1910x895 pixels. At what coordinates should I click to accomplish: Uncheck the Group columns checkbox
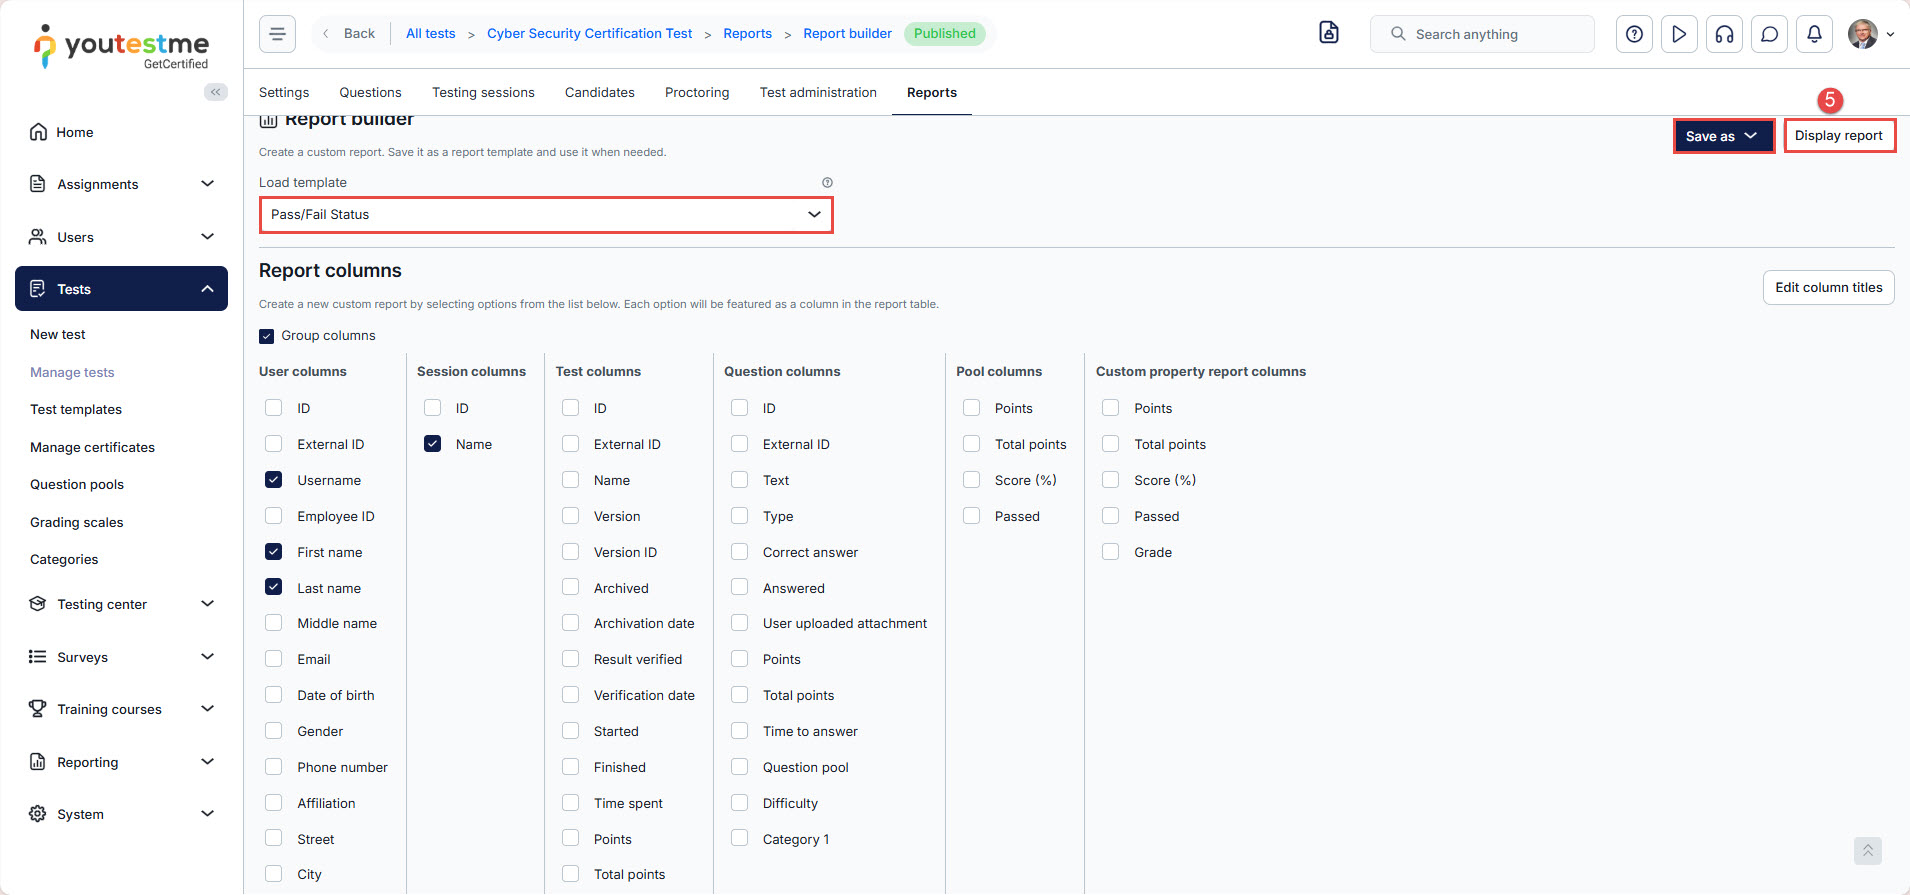point(267,336)
